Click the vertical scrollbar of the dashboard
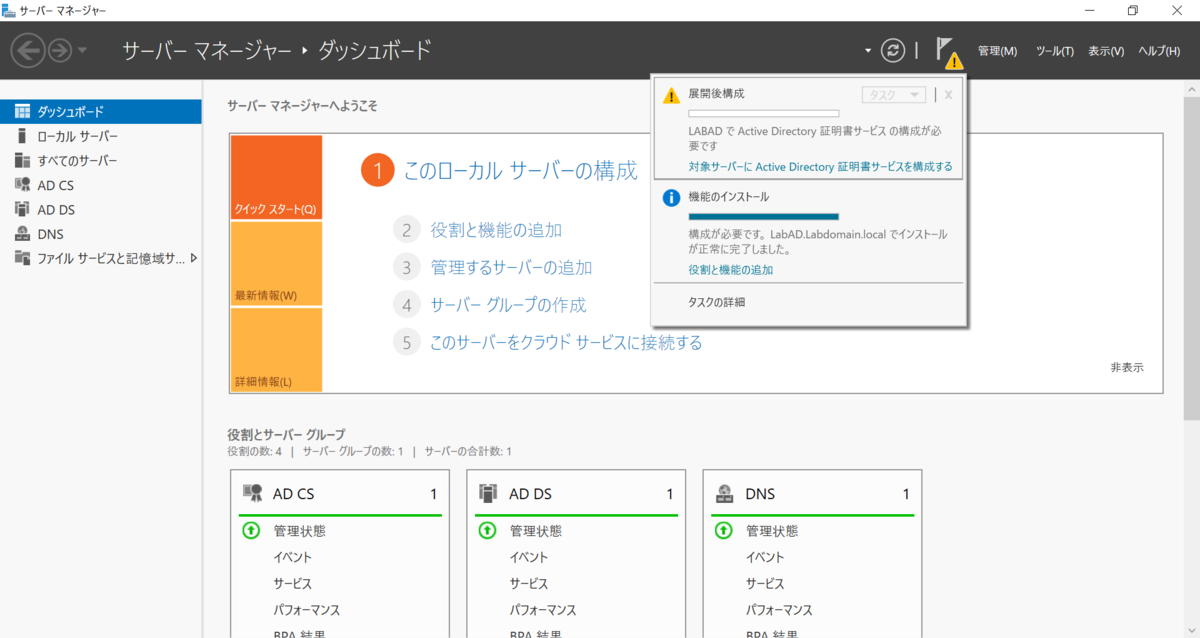Image resolution: width=1200 pixels, height=638 pixels. 1192,260
